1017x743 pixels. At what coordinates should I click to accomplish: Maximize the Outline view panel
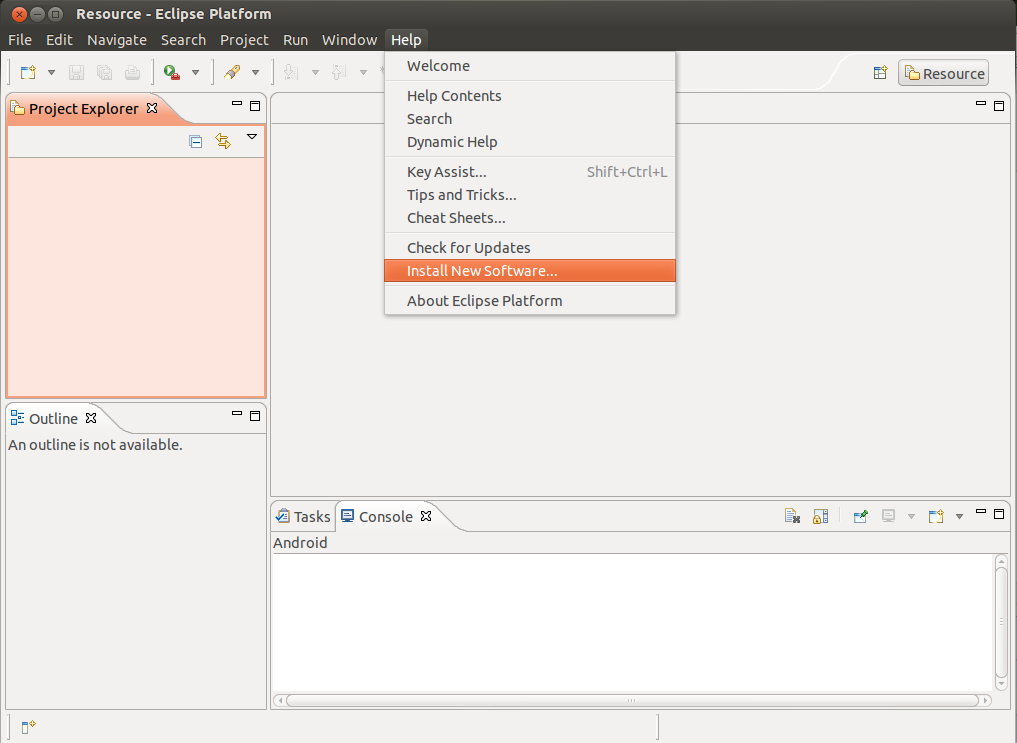pyautogui.click(x=255, y=415)
